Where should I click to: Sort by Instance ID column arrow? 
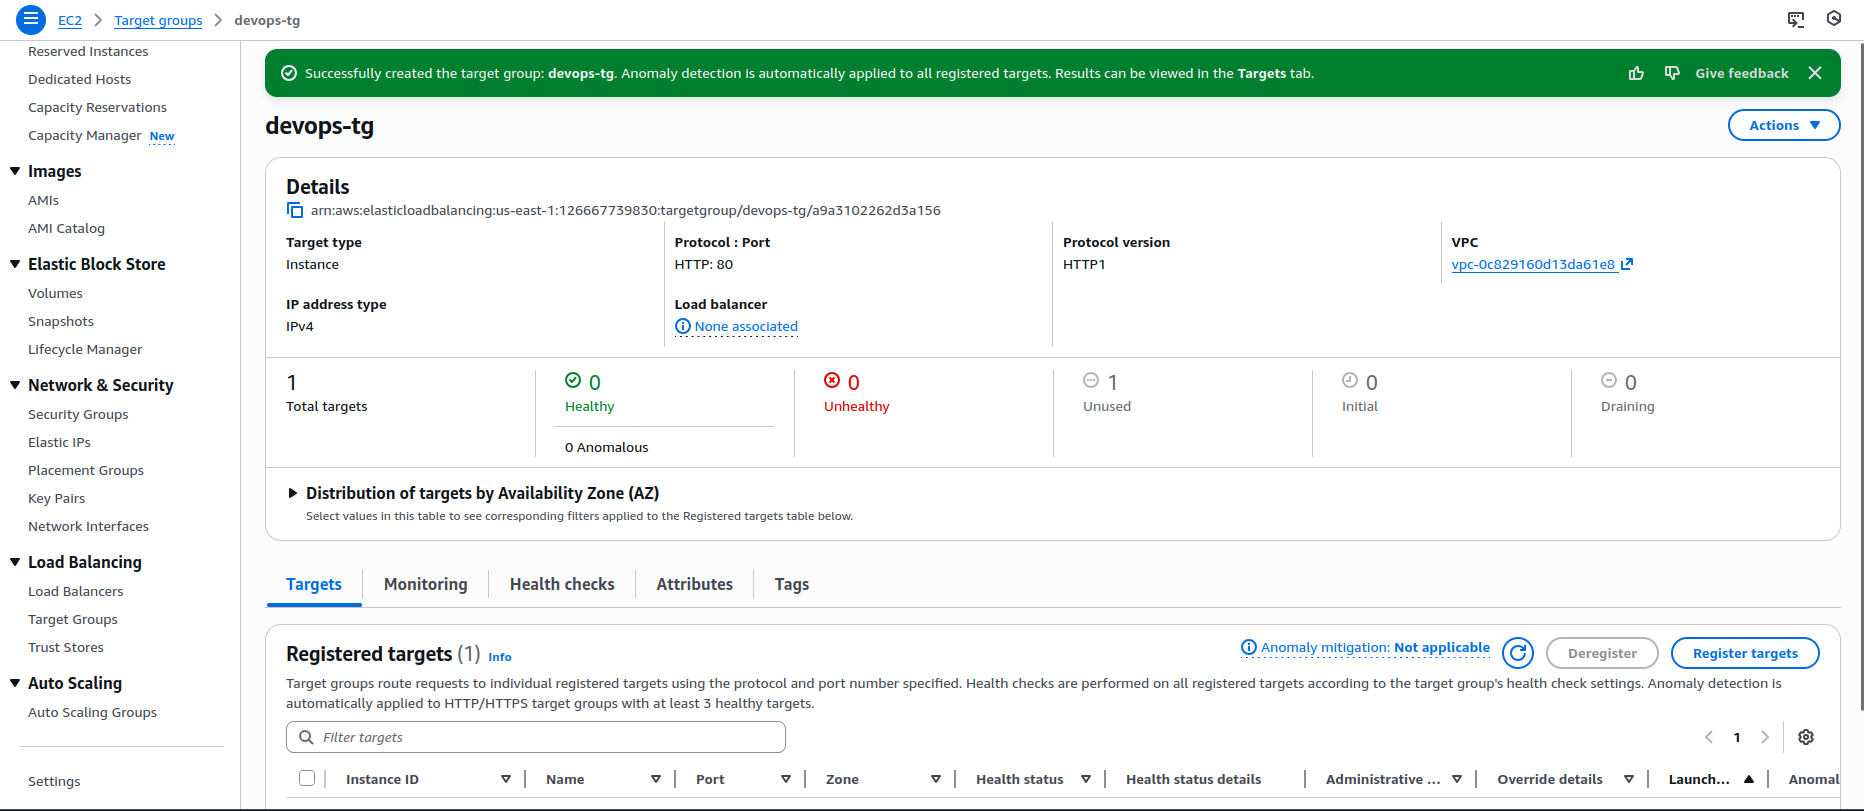click(506, 779)
